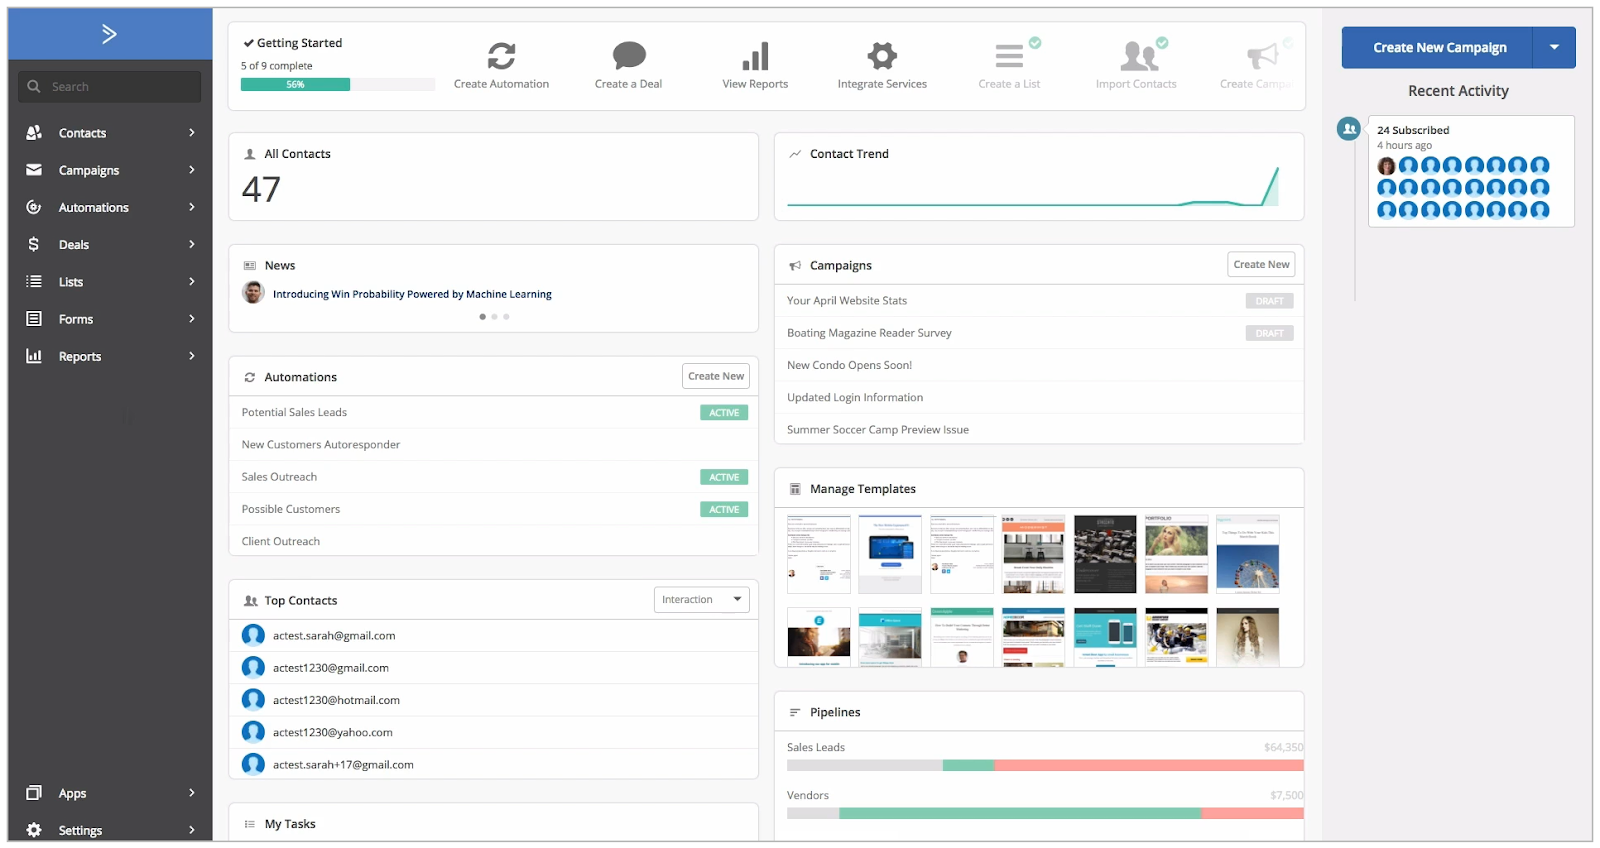Click the Lists sidebar icon

[x=34, y=282]
